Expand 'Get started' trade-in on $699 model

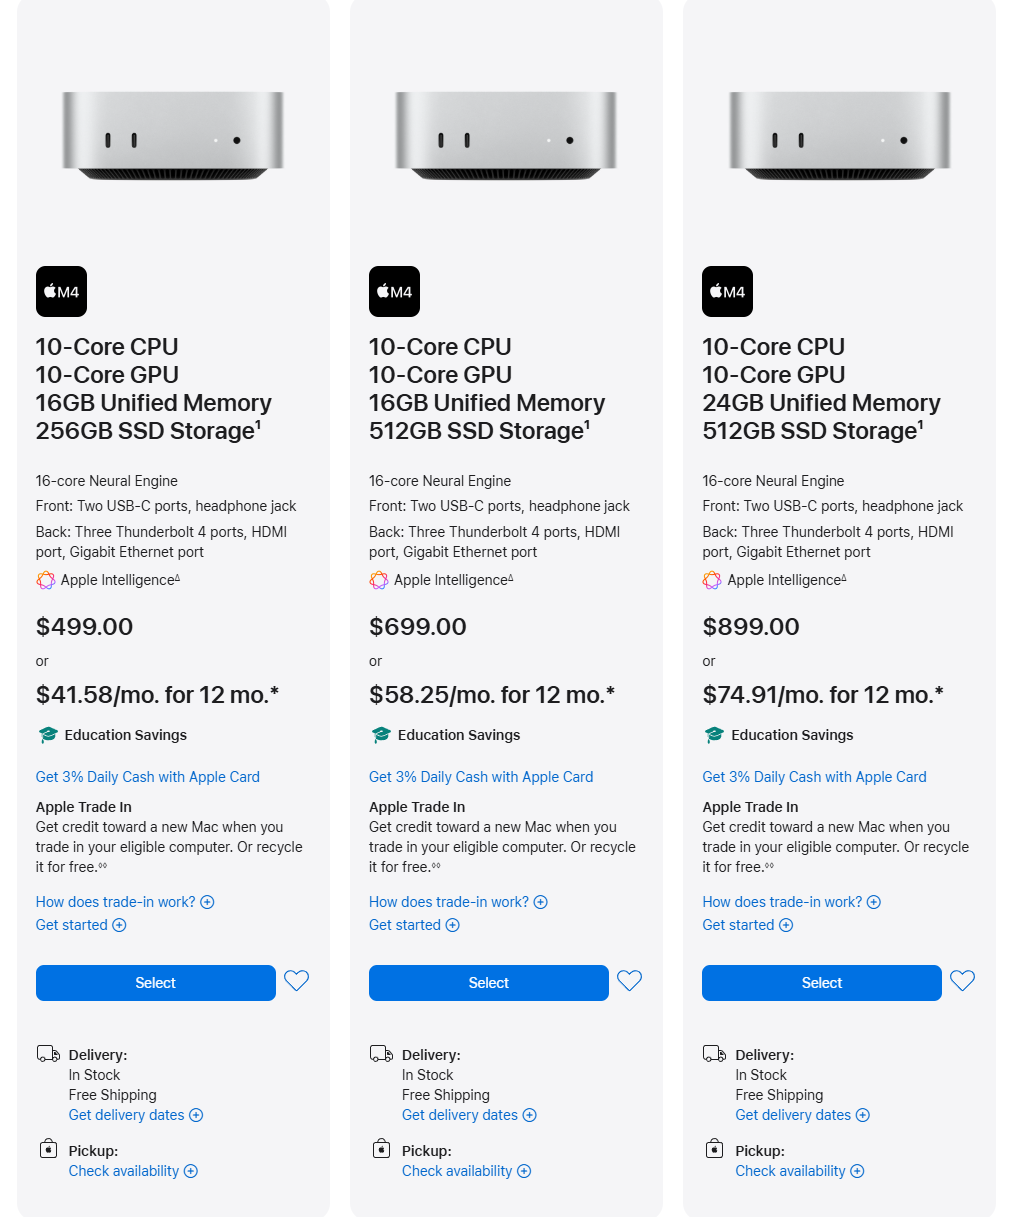(x=414, y=925)
